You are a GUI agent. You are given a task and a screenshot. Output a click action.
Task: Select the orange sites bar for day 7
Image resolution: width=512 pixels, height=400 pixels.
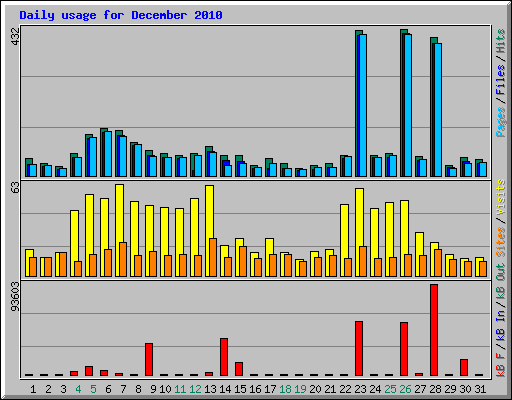pos(123,259)
